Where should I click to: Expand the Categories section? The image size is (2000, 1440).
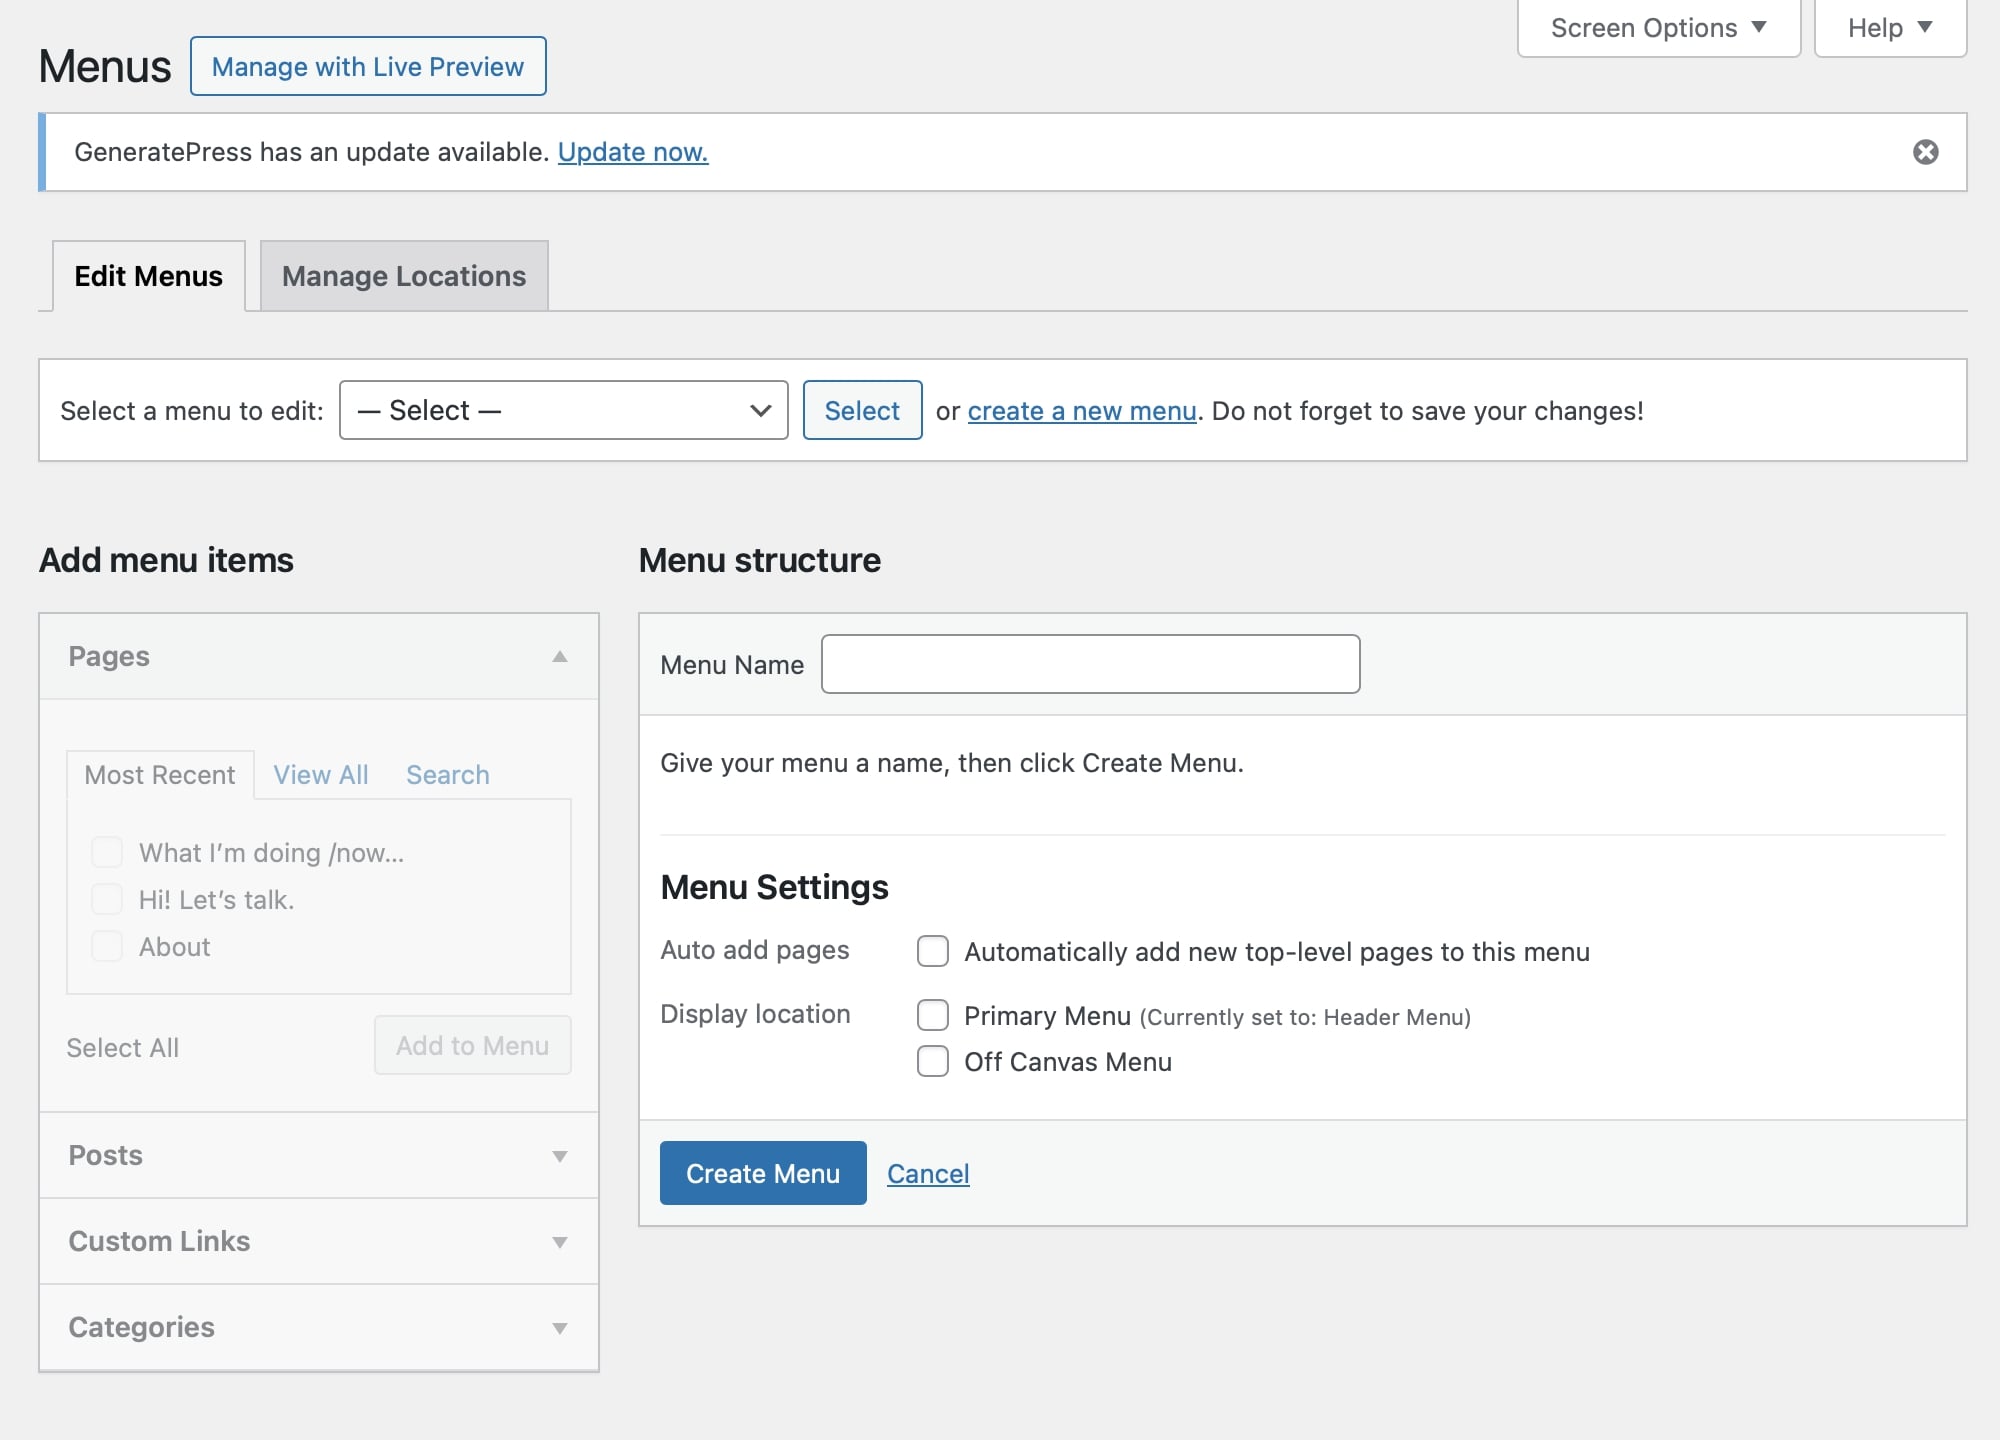click(x=560, y=1328)
